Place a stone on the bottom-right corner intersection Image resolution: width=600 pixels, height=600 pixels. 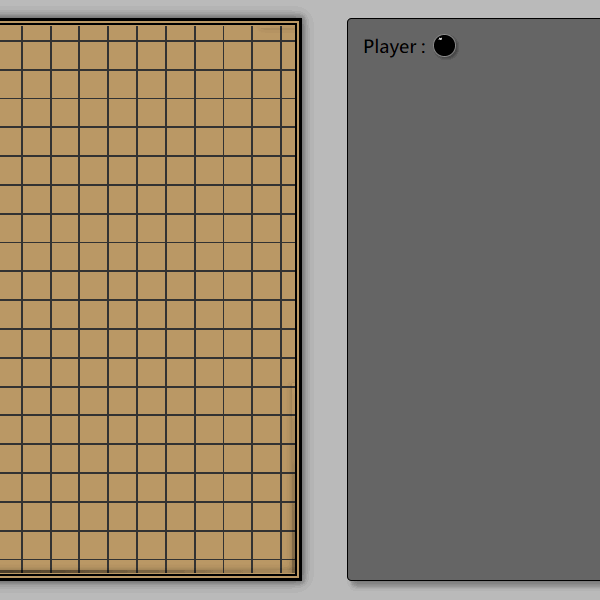281,559
